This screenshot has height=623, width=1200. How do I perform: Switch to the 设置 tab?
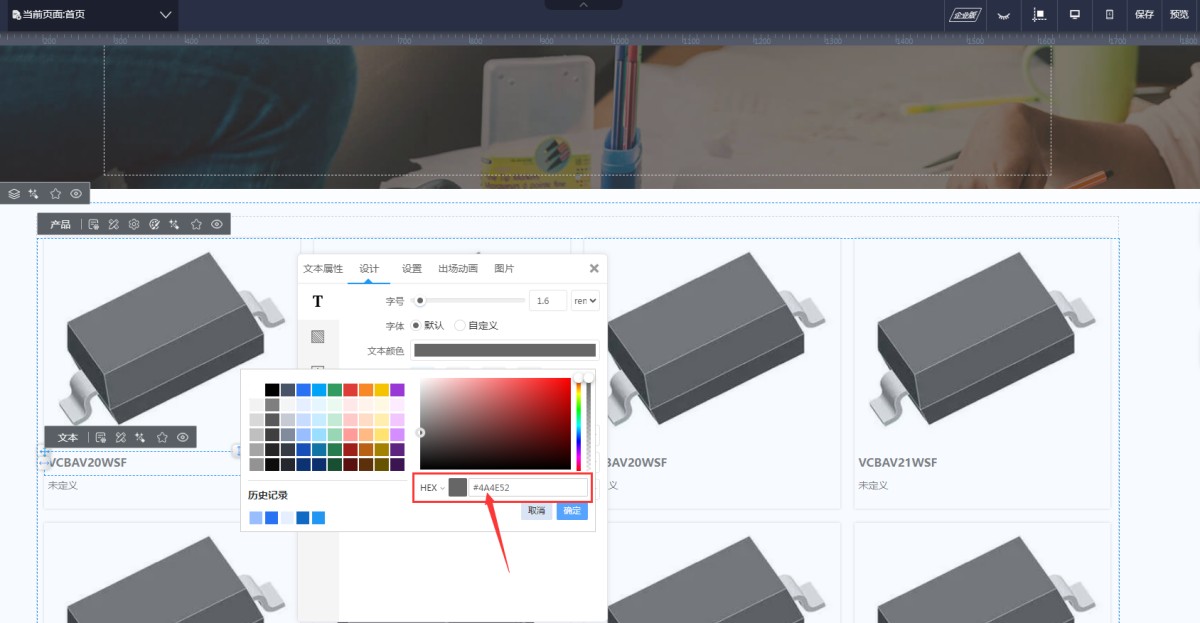pos(412,269)
